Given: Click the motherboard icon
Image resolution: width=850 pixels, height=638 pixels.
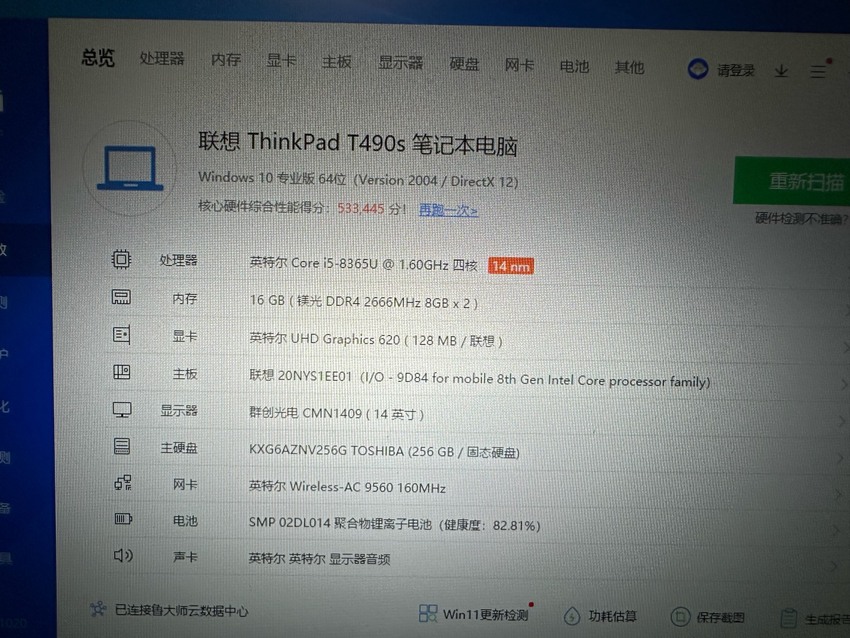Looking at the screenshot, I should [x=121, y=372].
